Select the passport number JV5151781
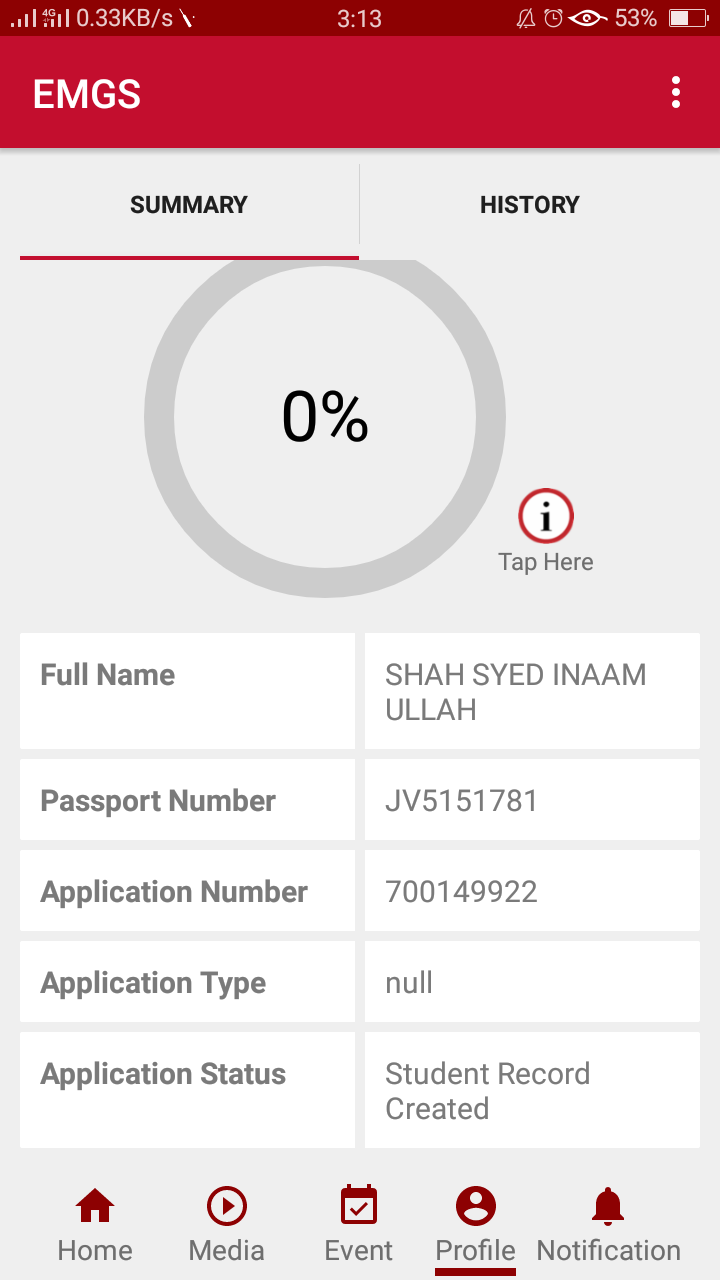720x1280 pixels. 462,801
